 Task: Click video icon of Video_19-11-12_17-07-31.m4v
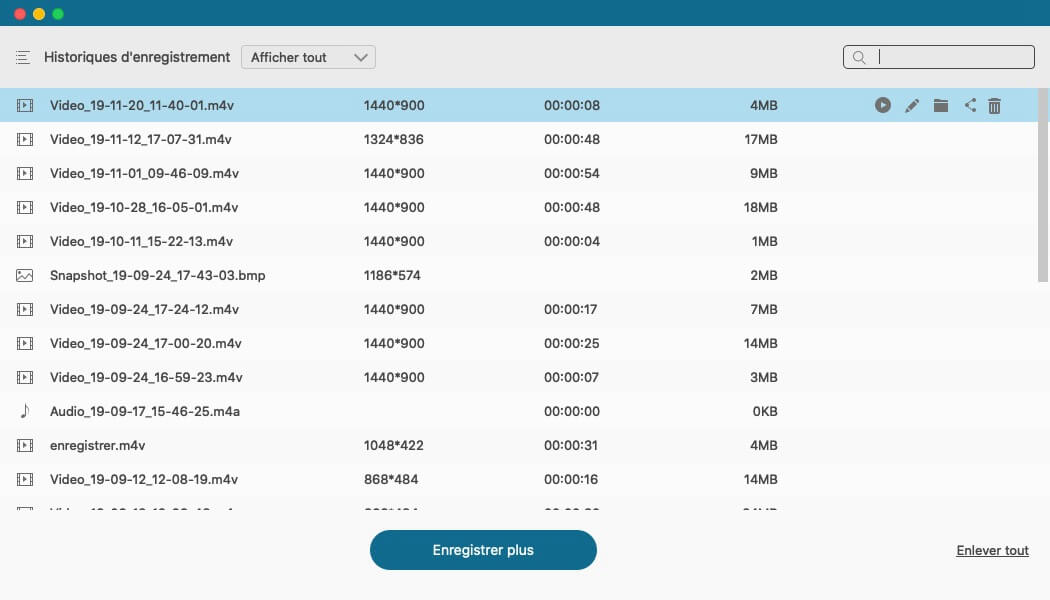click(25, 139)
